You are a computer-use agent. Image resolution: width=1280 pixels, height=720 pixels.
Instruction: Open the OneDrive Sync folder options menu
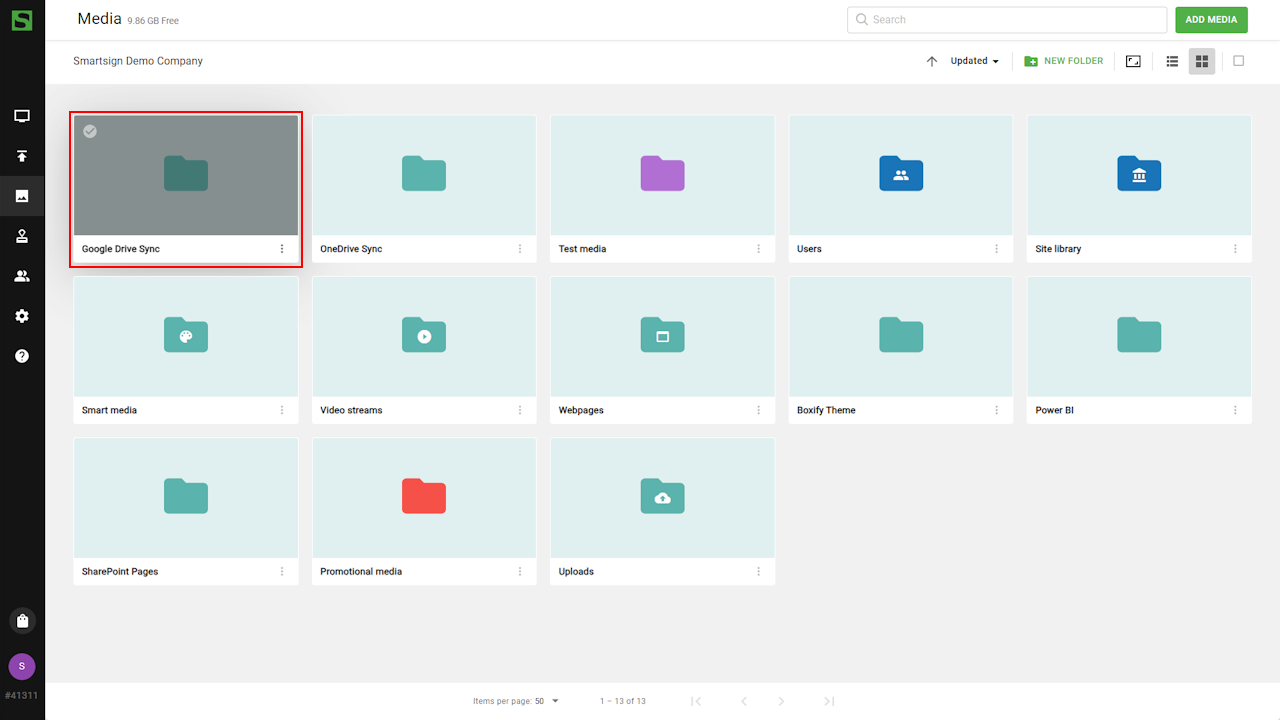point(520,249)
